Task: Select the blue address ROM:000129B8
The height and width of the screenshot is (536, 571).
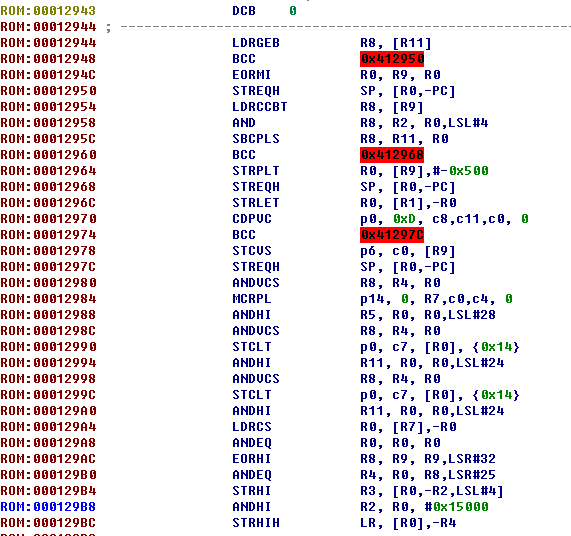Action: pos(48,507)
